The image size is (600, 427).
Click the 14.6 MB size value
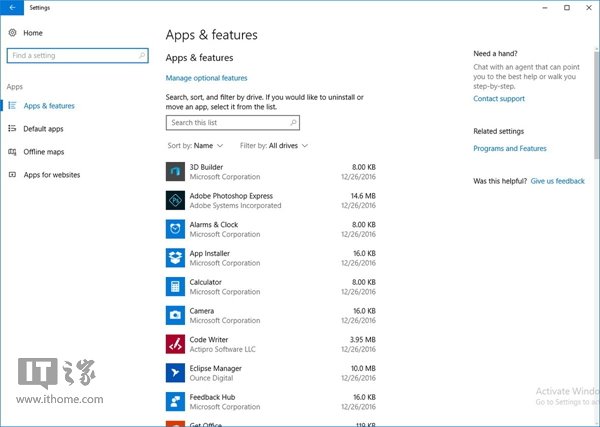click(363, 196)
